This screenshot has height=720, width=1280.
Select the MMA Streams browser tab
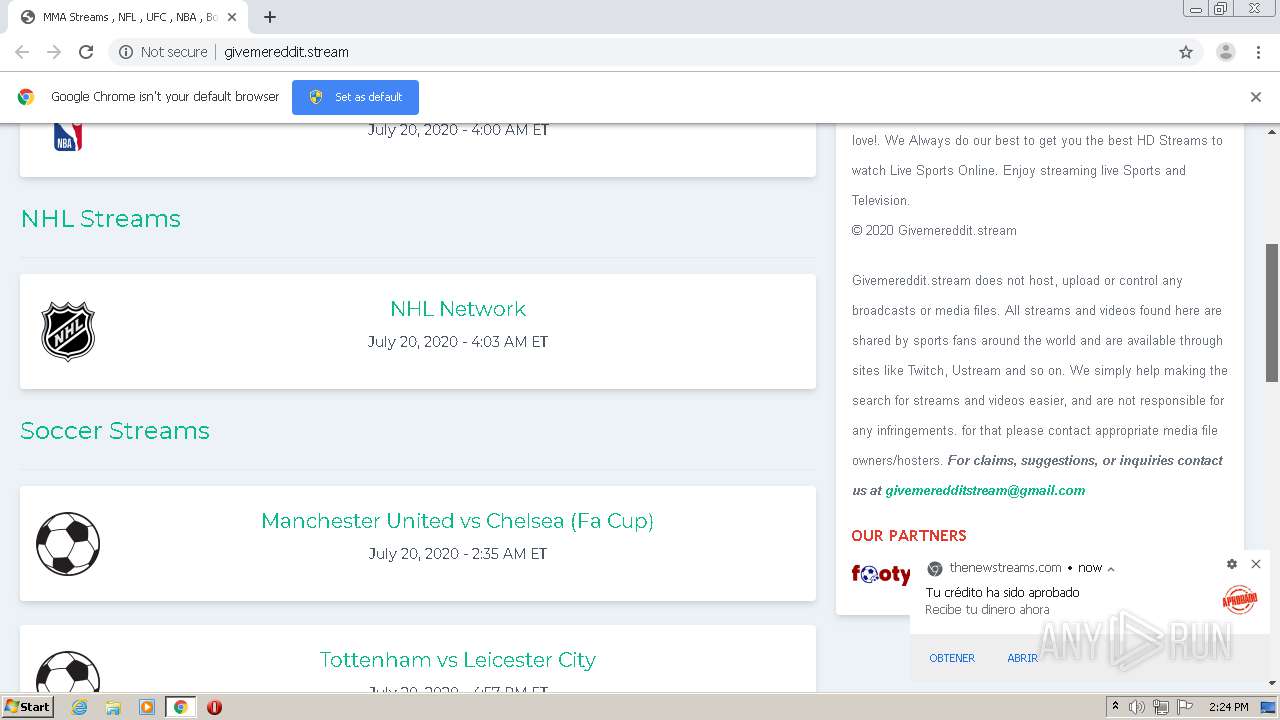(x=128, y=17)
